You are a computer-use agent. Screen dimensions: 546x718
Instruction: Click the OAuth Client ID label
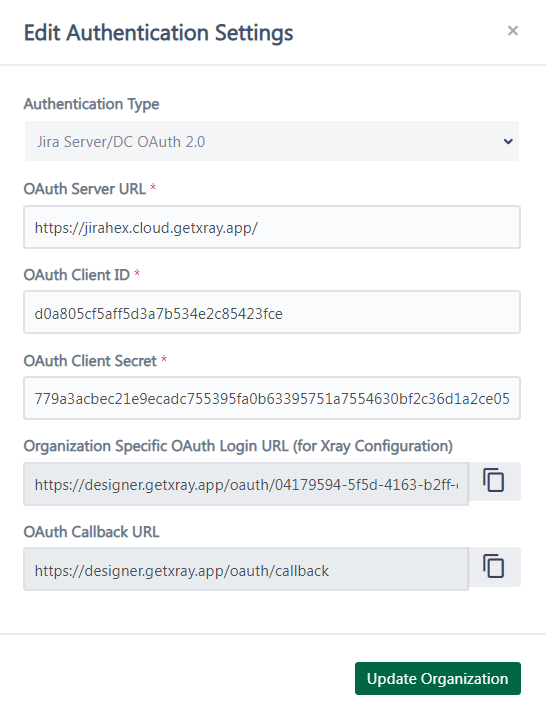(x=77, y=275)
